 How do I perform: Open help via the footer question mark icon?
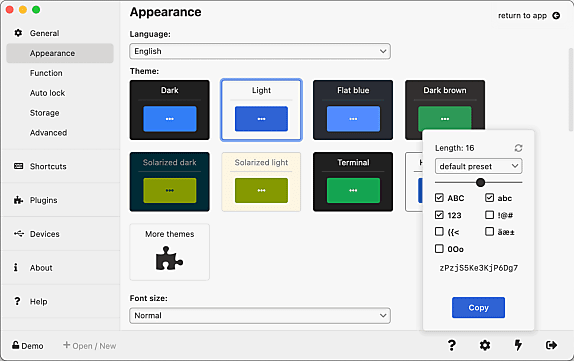(452, 345)
